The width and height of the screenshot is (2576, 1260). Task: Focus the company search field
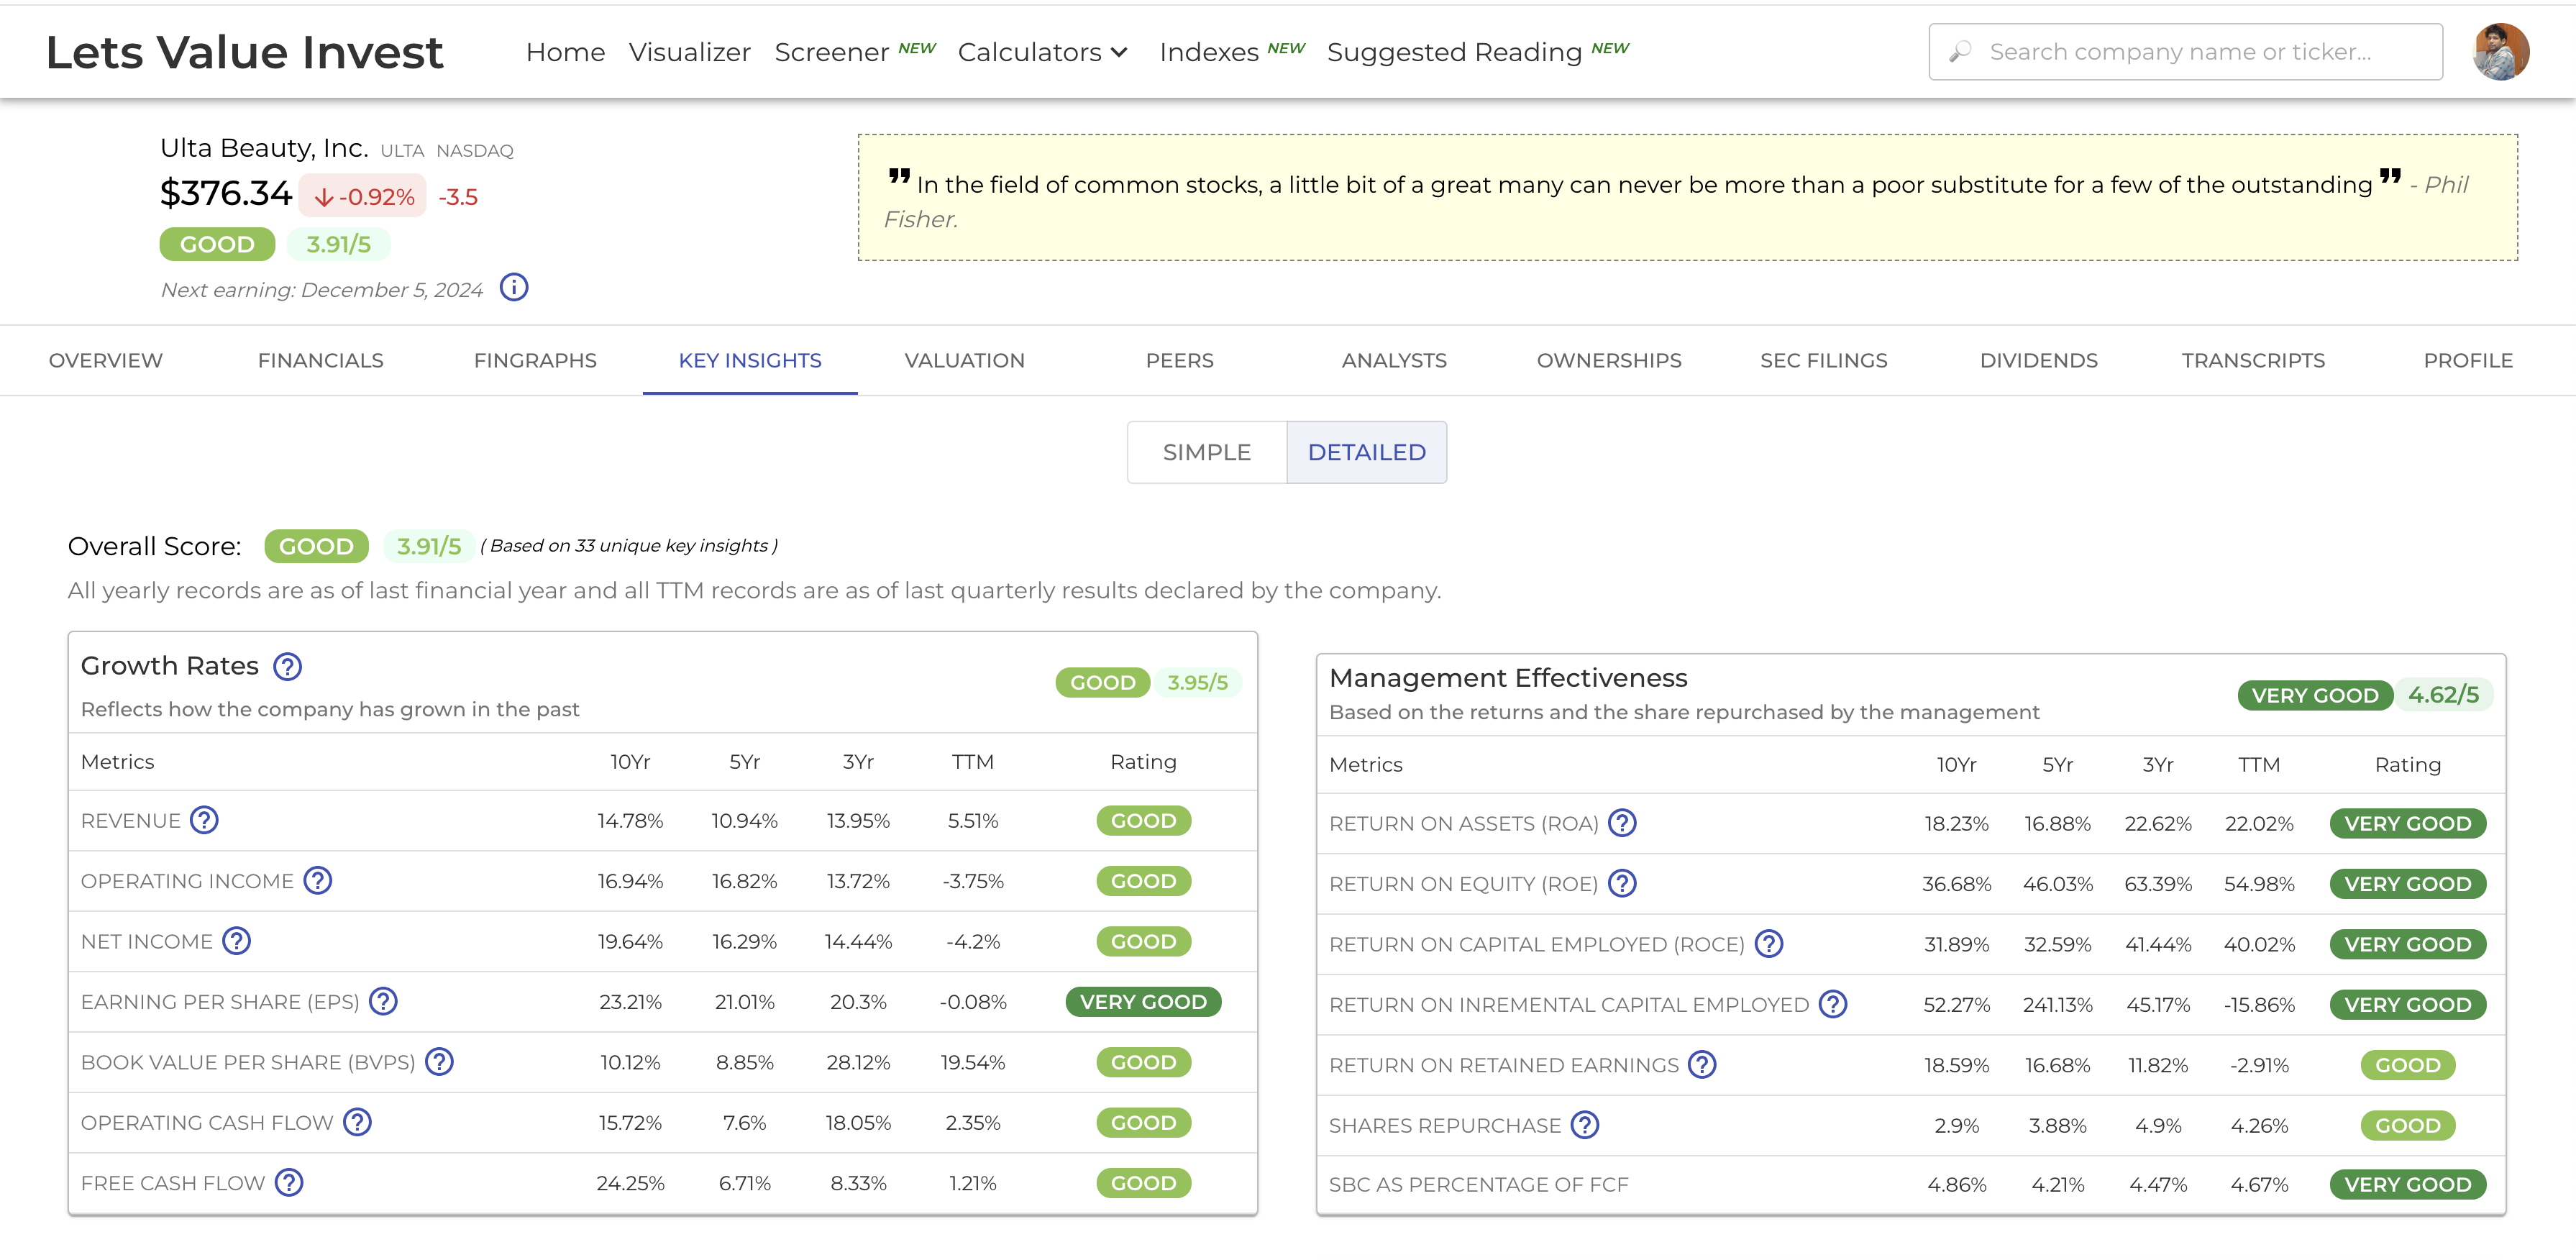click(2186, 52)
